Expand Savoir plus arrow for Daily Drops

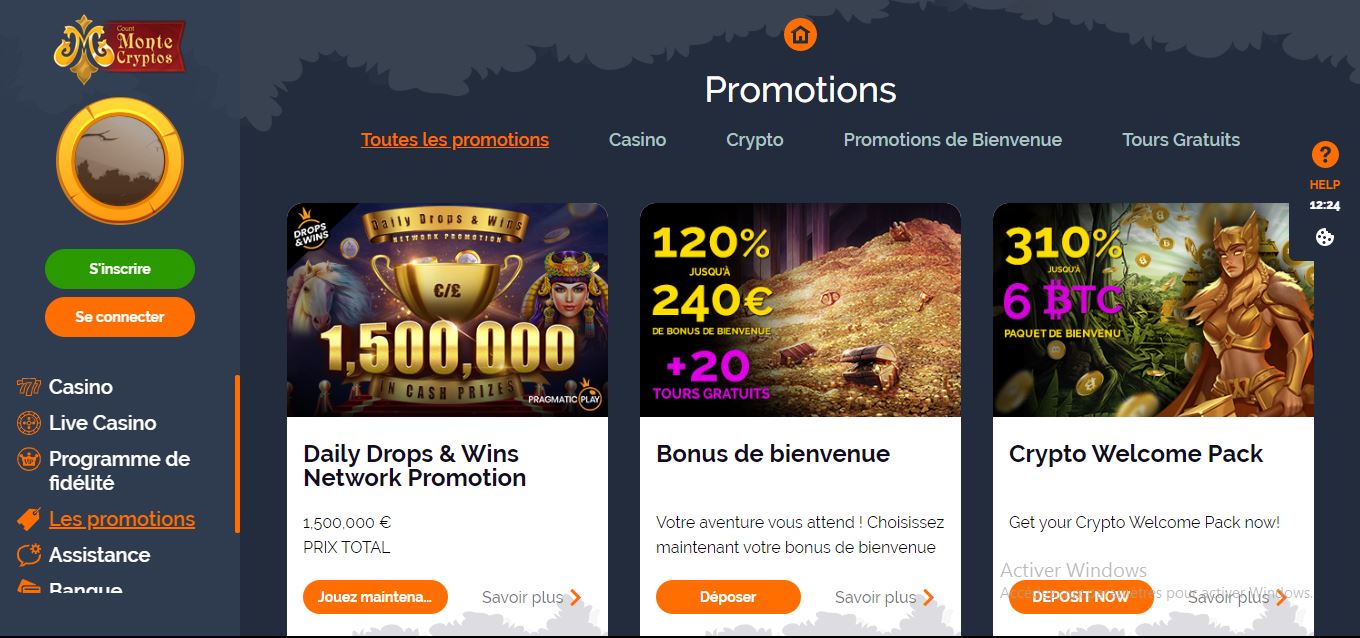tap(575, 598)
